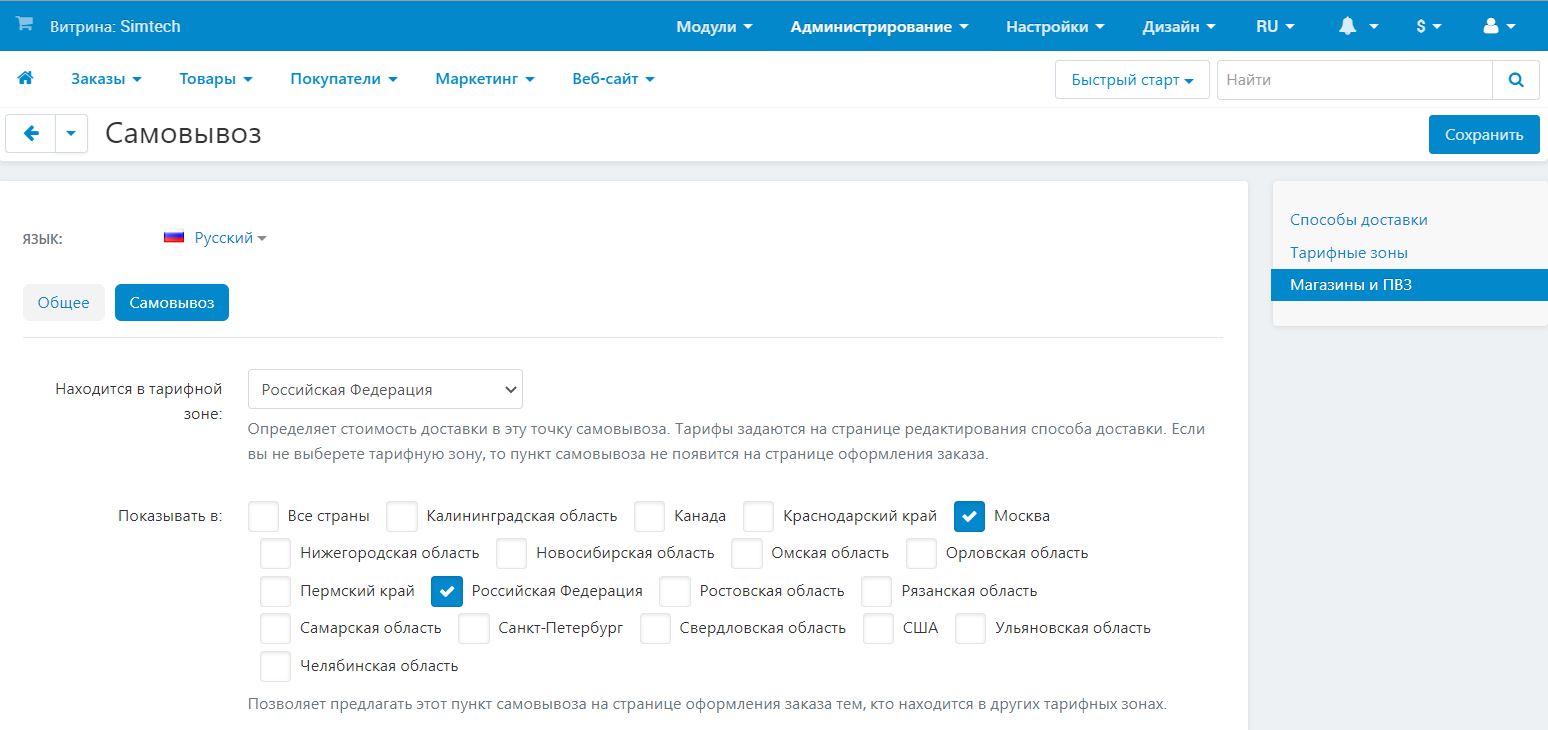Click the Найти search input field

[1354, 80]
